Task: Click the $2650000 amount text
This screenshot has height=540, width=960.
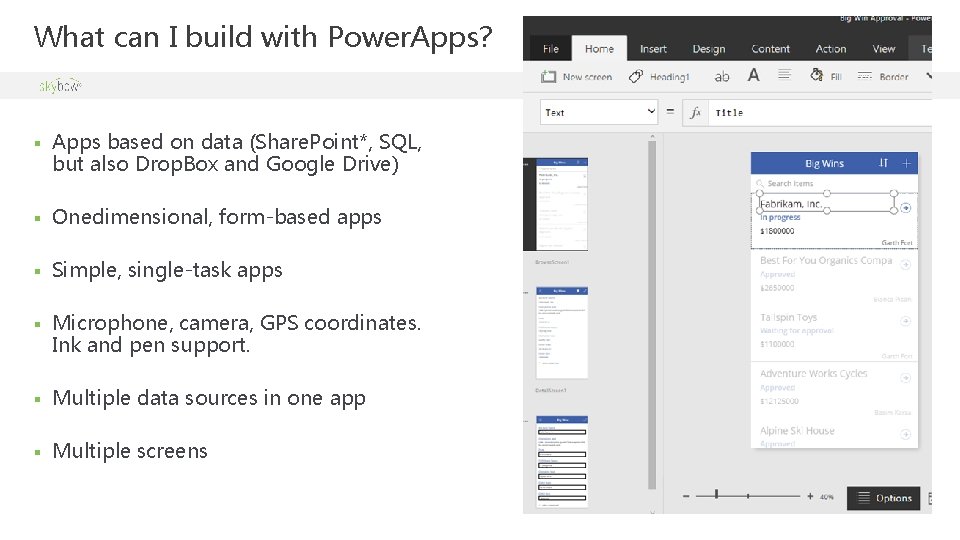Action: tap(777, 288)
